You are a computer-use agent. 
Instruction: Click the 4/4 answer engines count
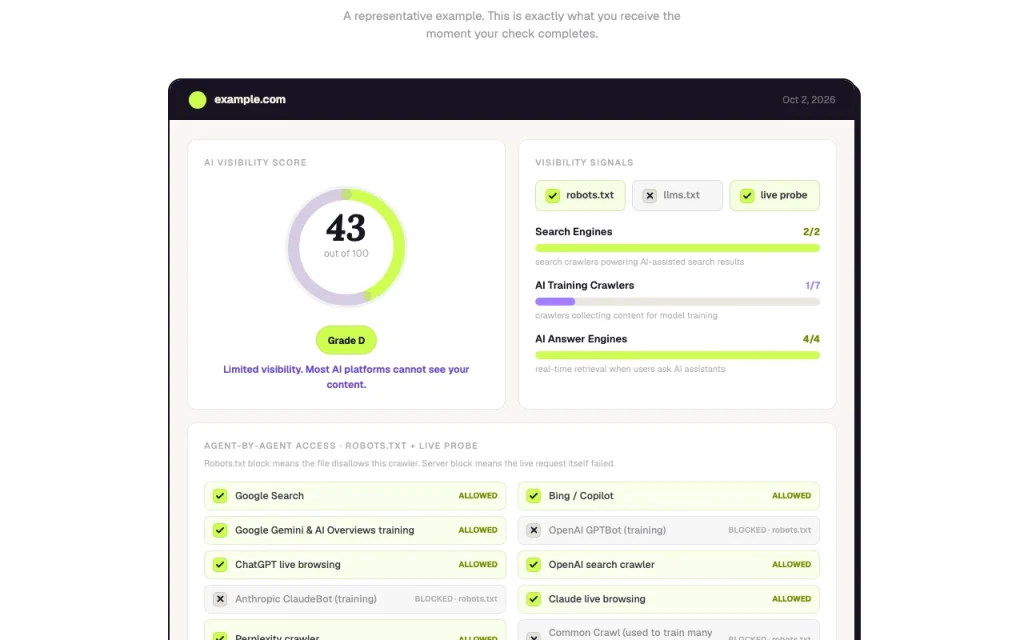coord(811,339)
